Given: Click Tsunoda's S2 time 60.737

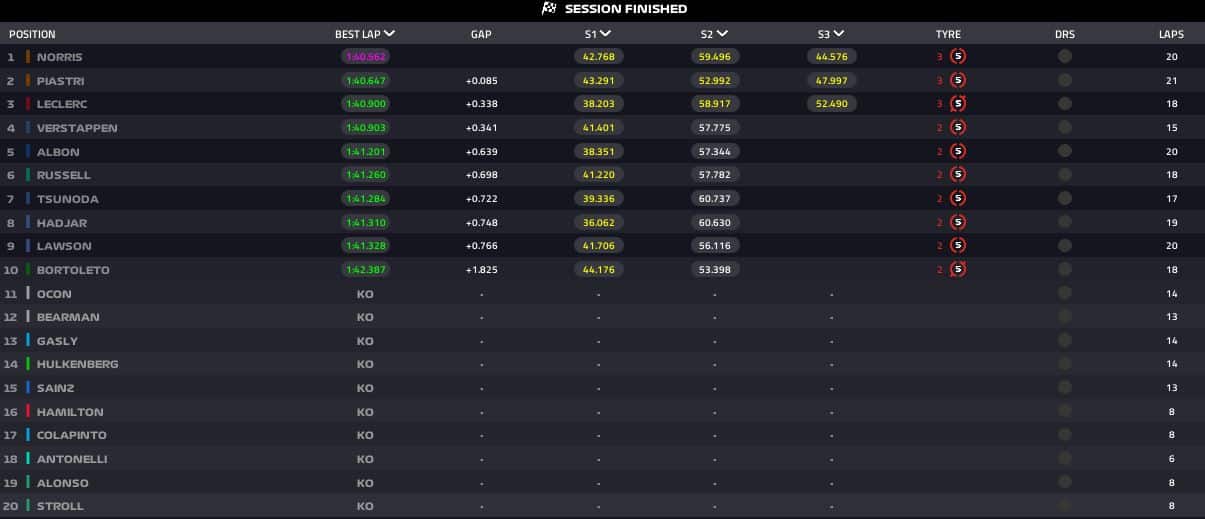Looking at the screenshot, I should coord(715,199).
